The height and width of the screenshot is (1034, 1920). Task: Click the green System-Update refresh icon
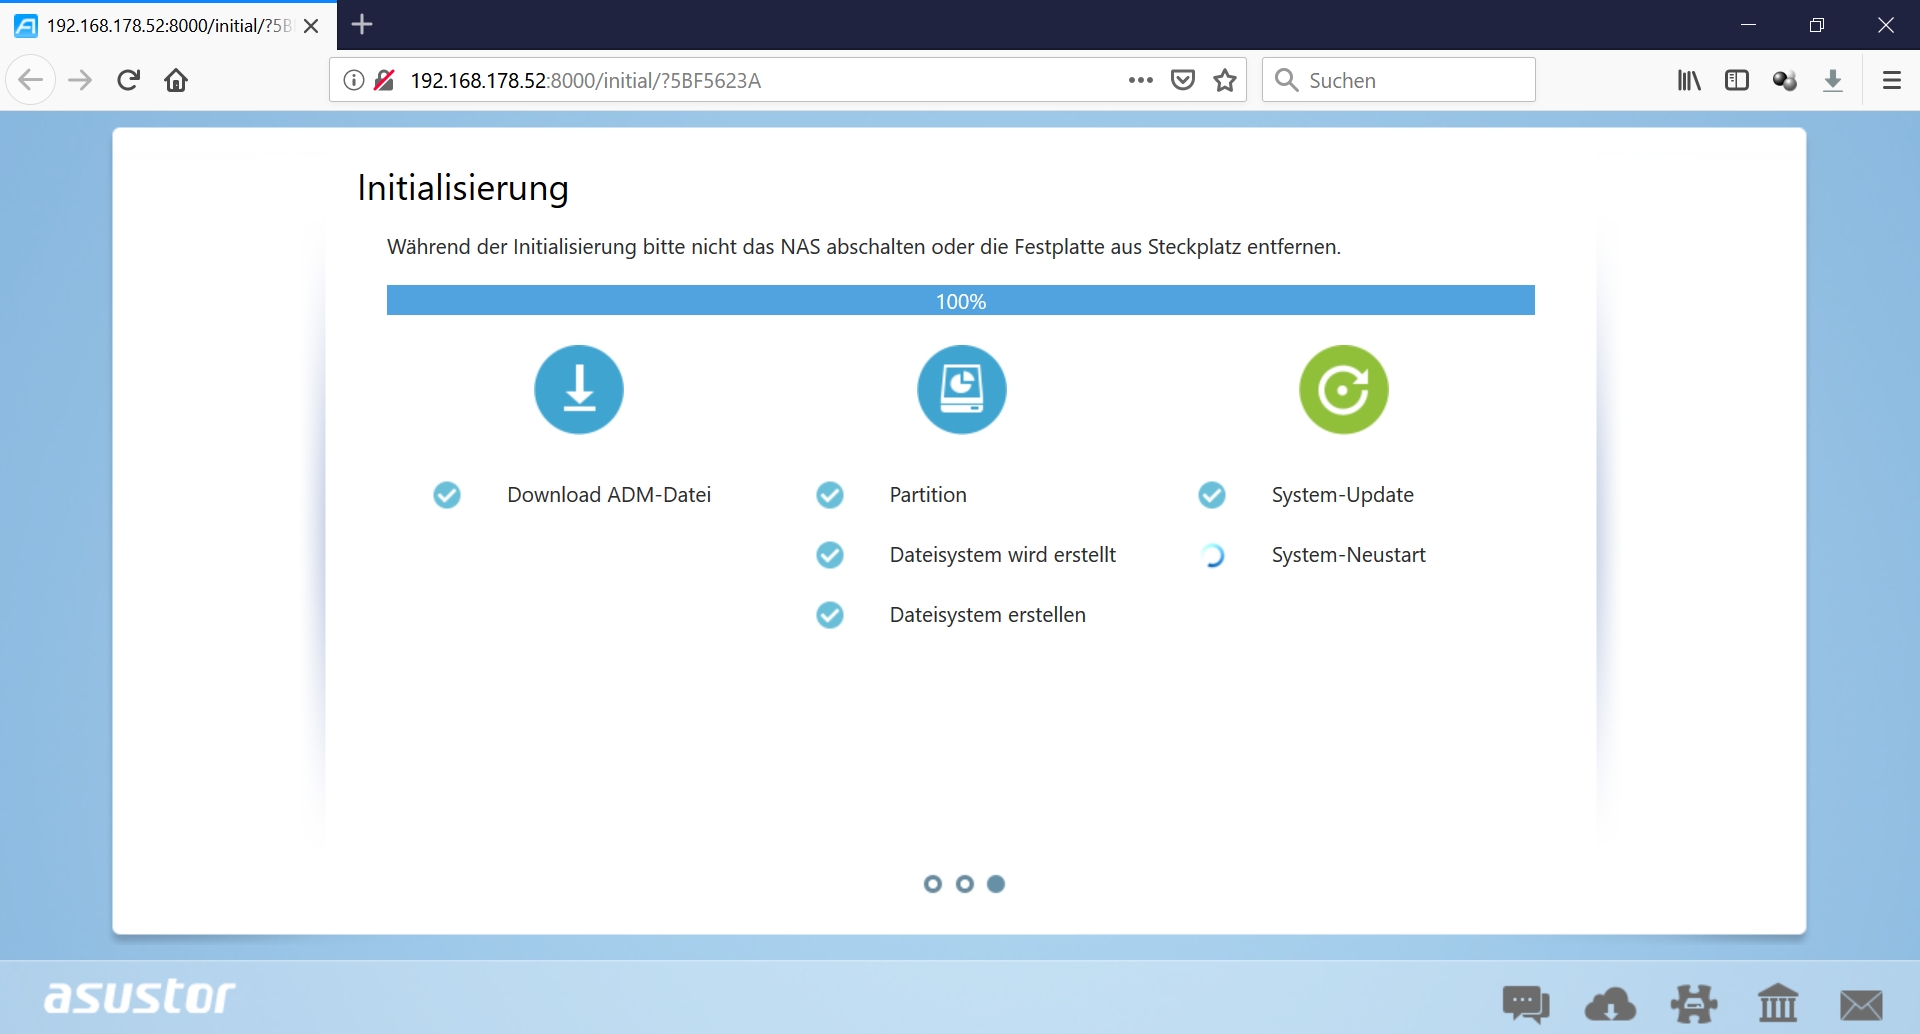coord(1343,389)
